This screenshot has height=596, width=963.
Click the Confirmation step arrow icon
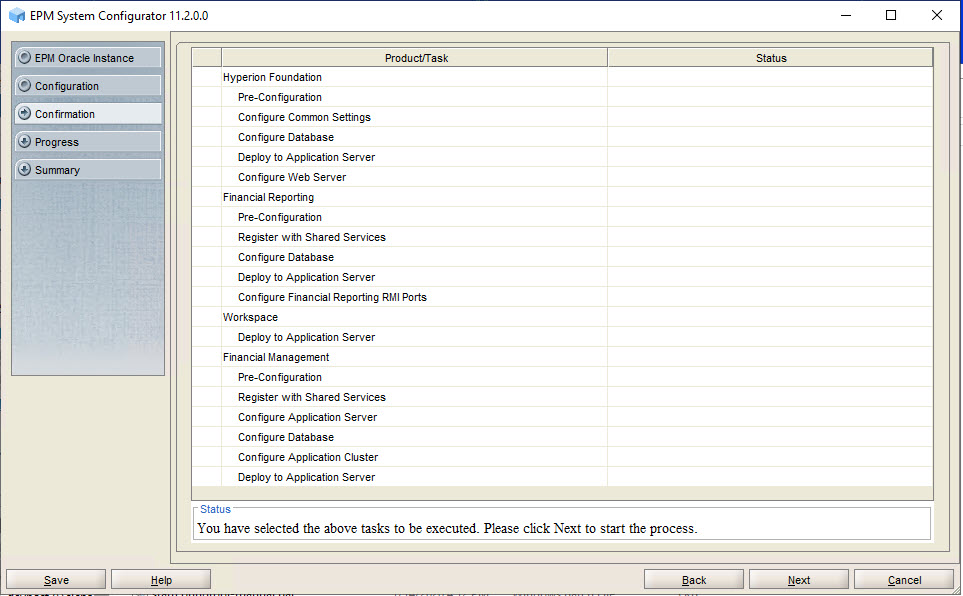coord(25,114)
